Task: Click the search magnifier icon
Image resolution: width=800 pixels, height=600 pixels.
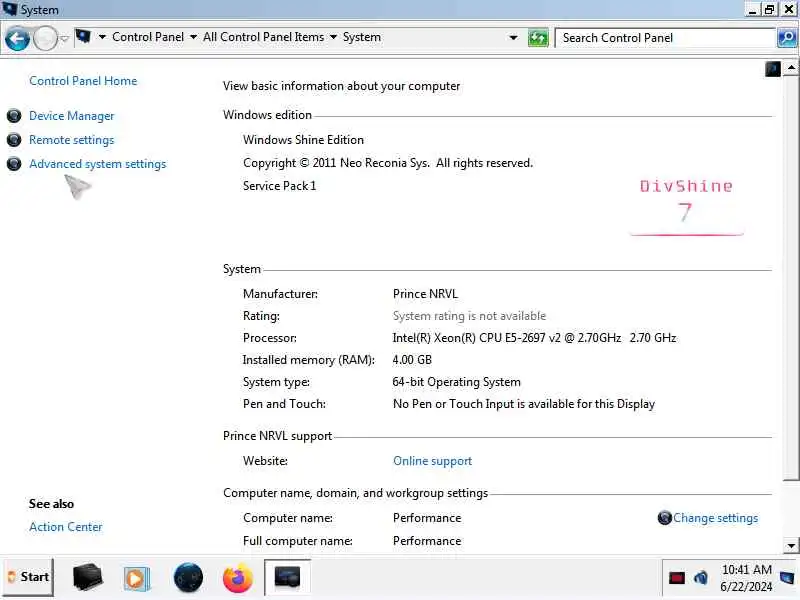Action: click(x=787, y=38)
